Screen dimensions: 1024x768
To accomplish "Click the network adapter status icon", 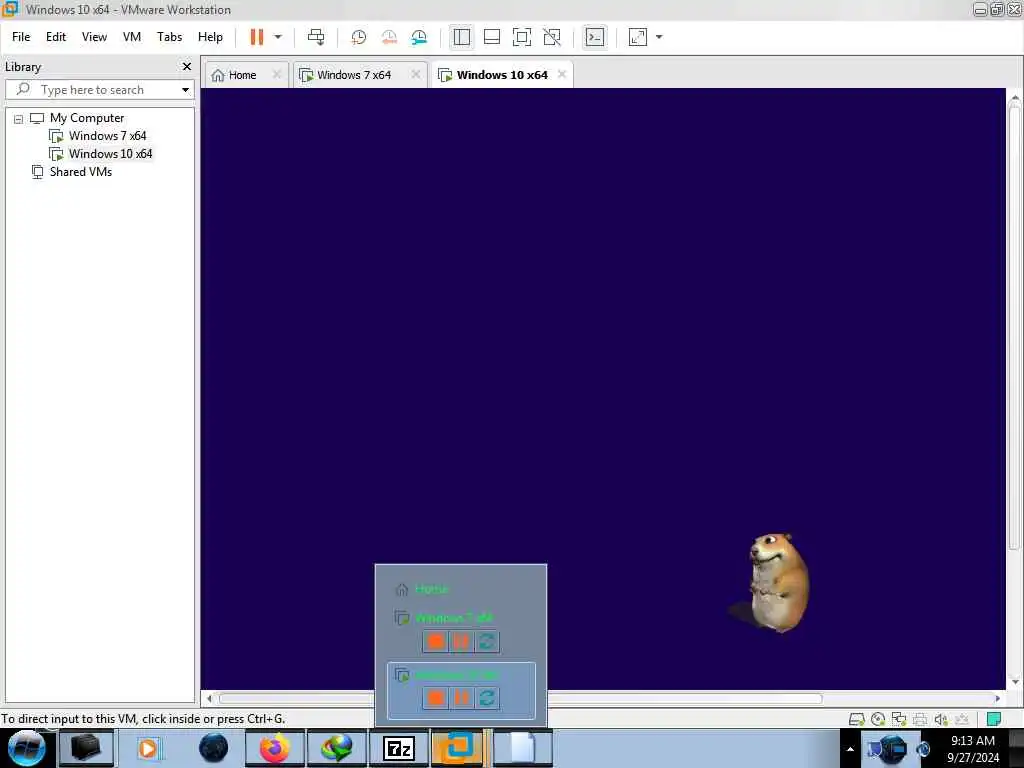I will 899,719.
